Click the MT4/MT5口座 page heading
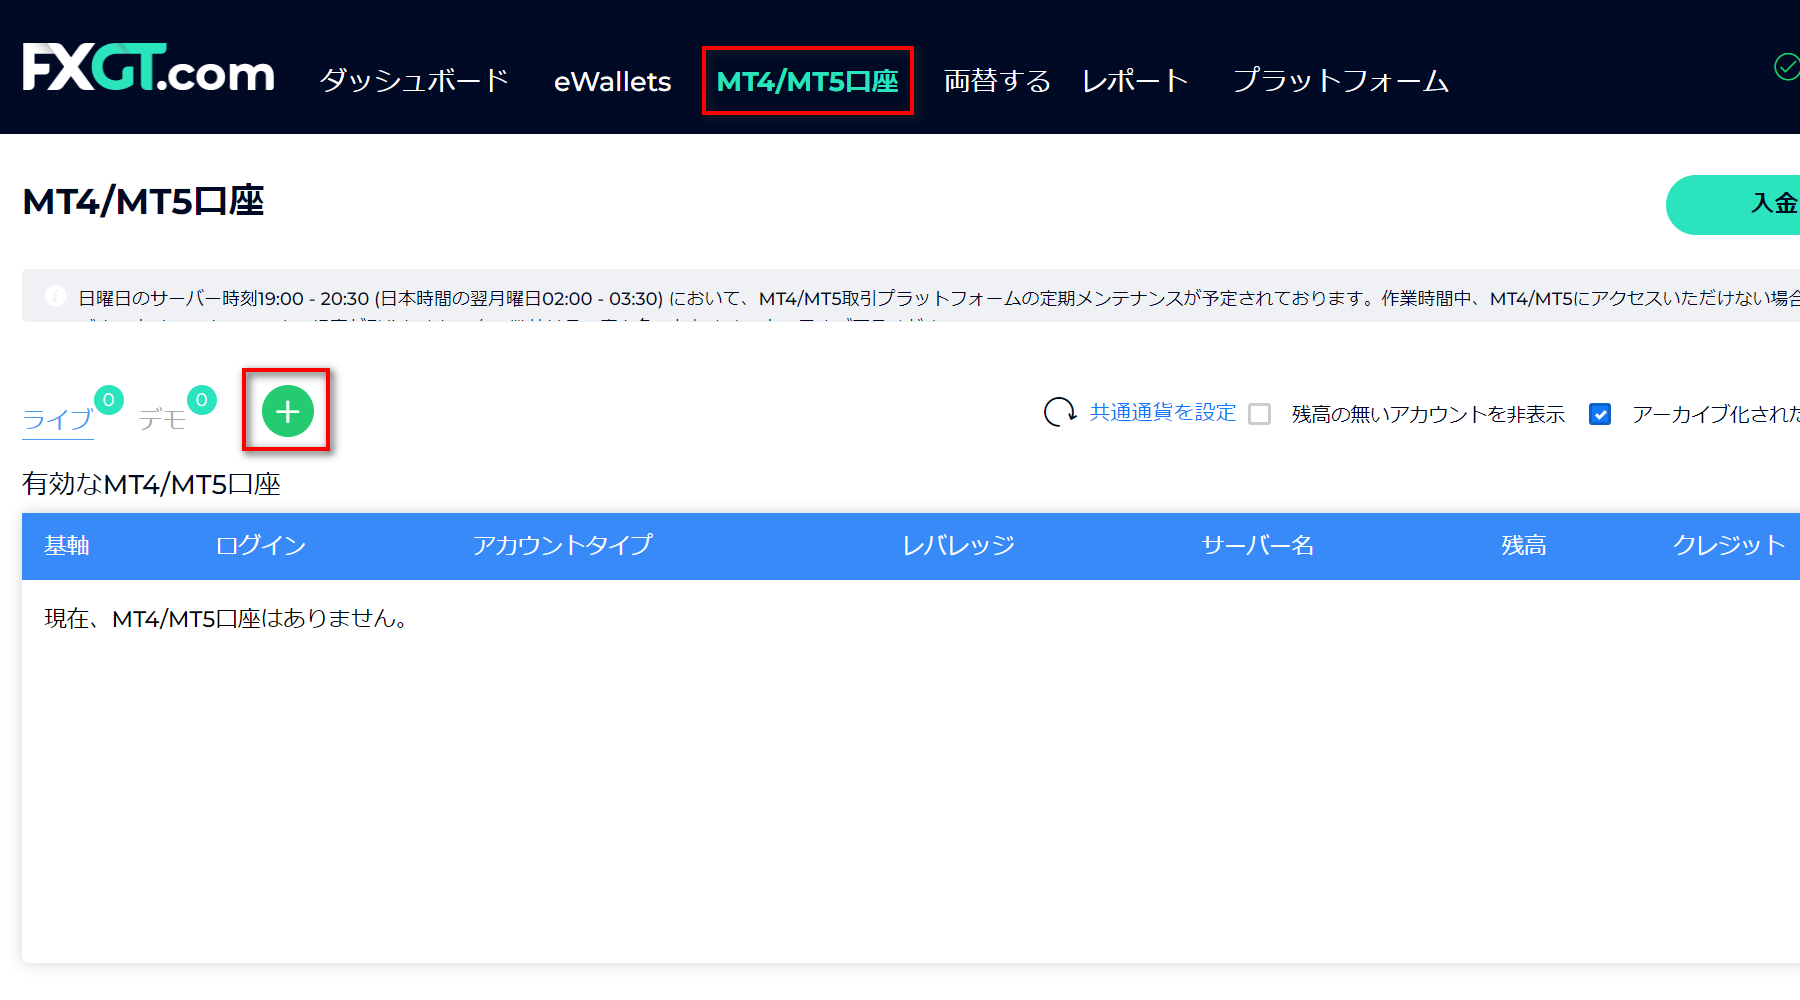 coord(143,201)
